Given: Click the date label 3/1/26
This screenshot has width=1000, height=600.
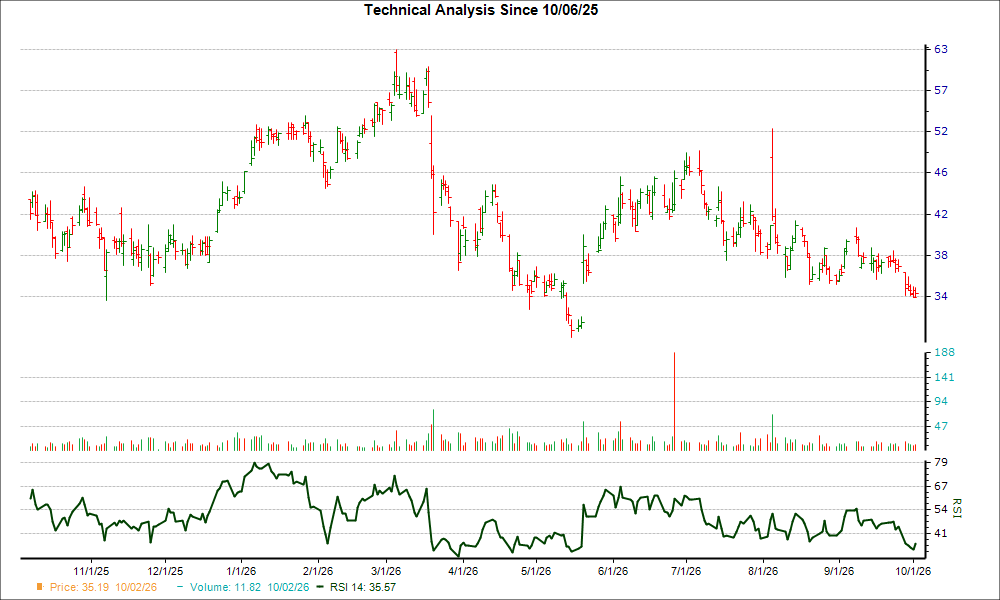Looking at the screenshot, I should tap(386, 571).
